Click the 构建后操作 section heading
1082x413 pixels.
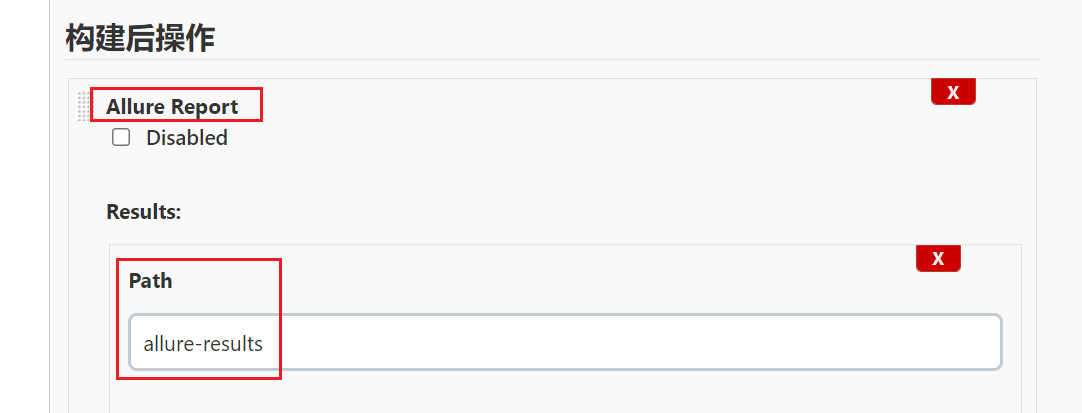(140, 38)
